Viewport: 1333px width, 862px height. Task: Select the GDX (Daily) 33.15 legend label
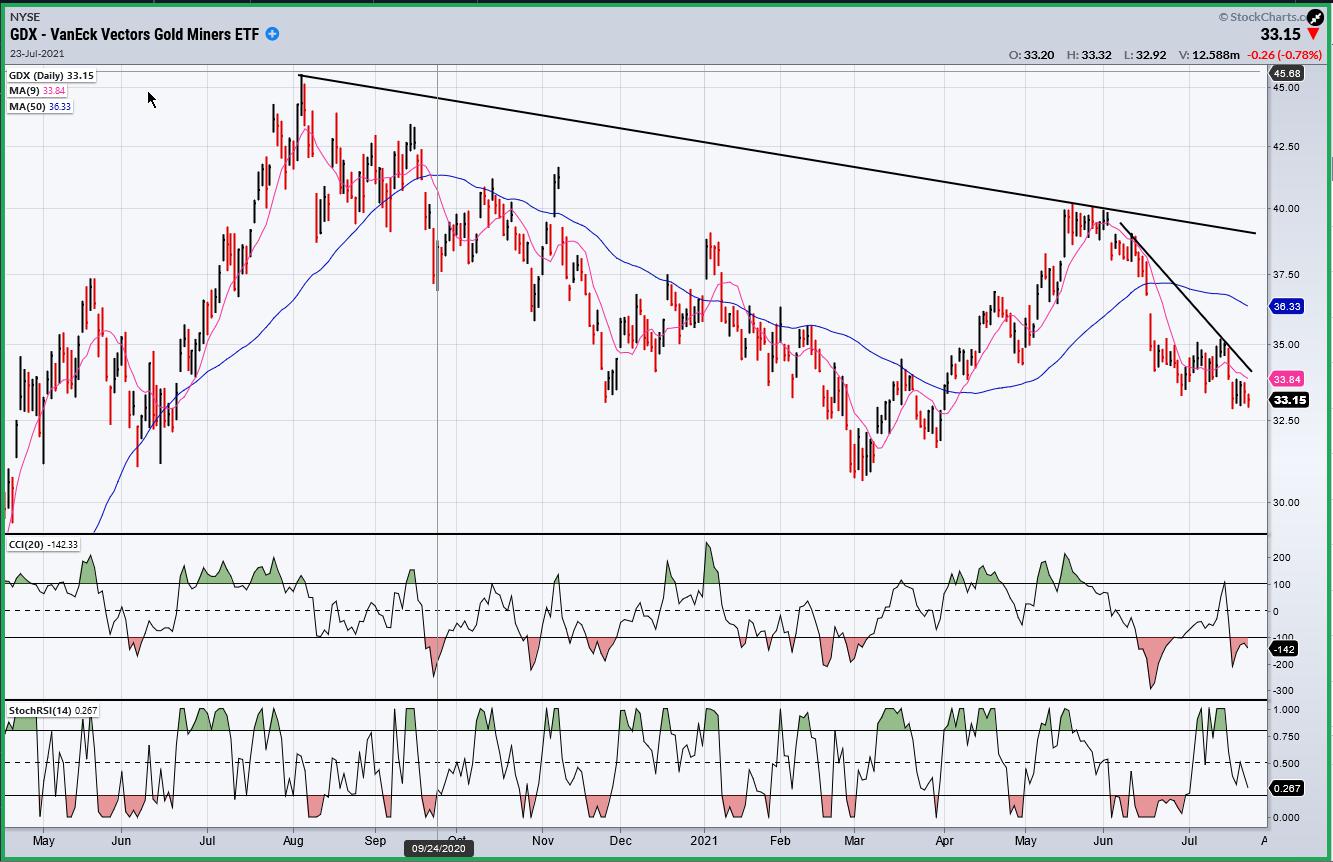[x=43, y=76]
